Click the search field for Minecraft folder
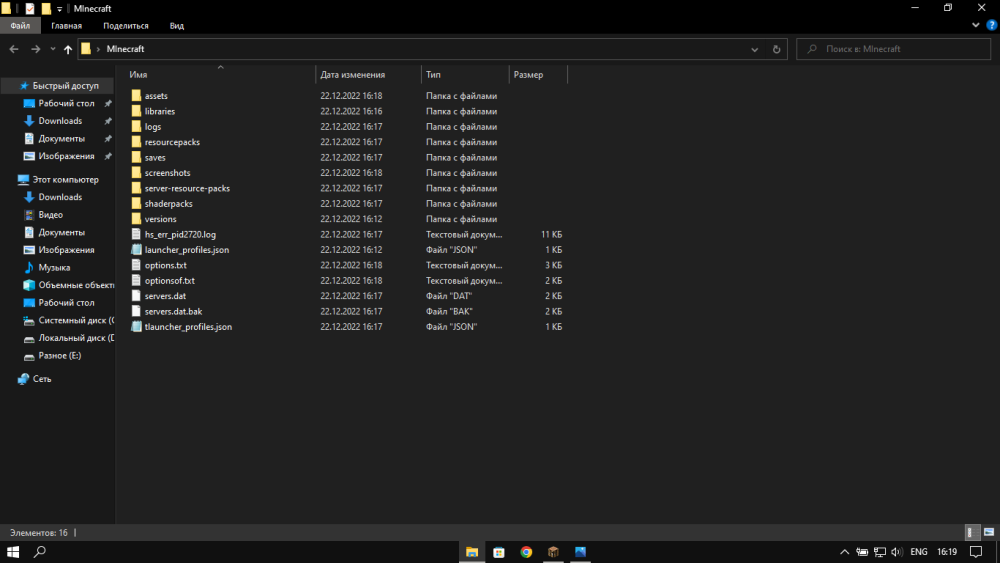1000x563 pixels. (893, 49)
